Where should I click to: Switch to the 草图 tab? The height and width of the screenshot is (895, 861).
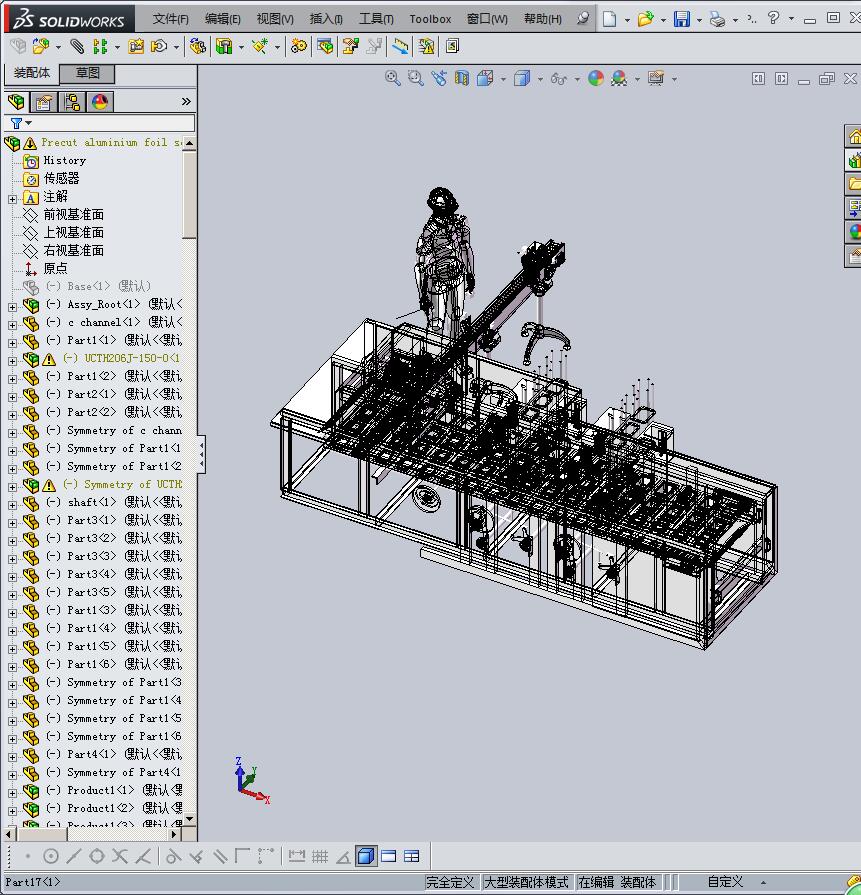(x=87, y=73)
